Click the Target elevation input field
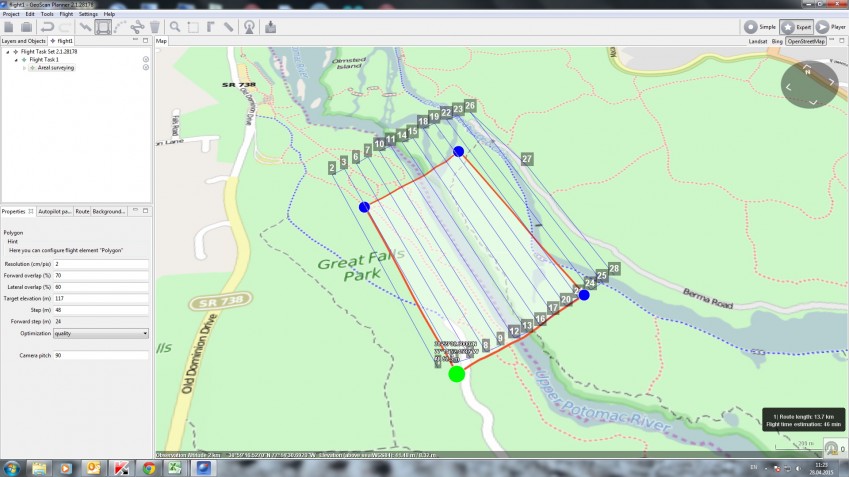 [100, 298]
